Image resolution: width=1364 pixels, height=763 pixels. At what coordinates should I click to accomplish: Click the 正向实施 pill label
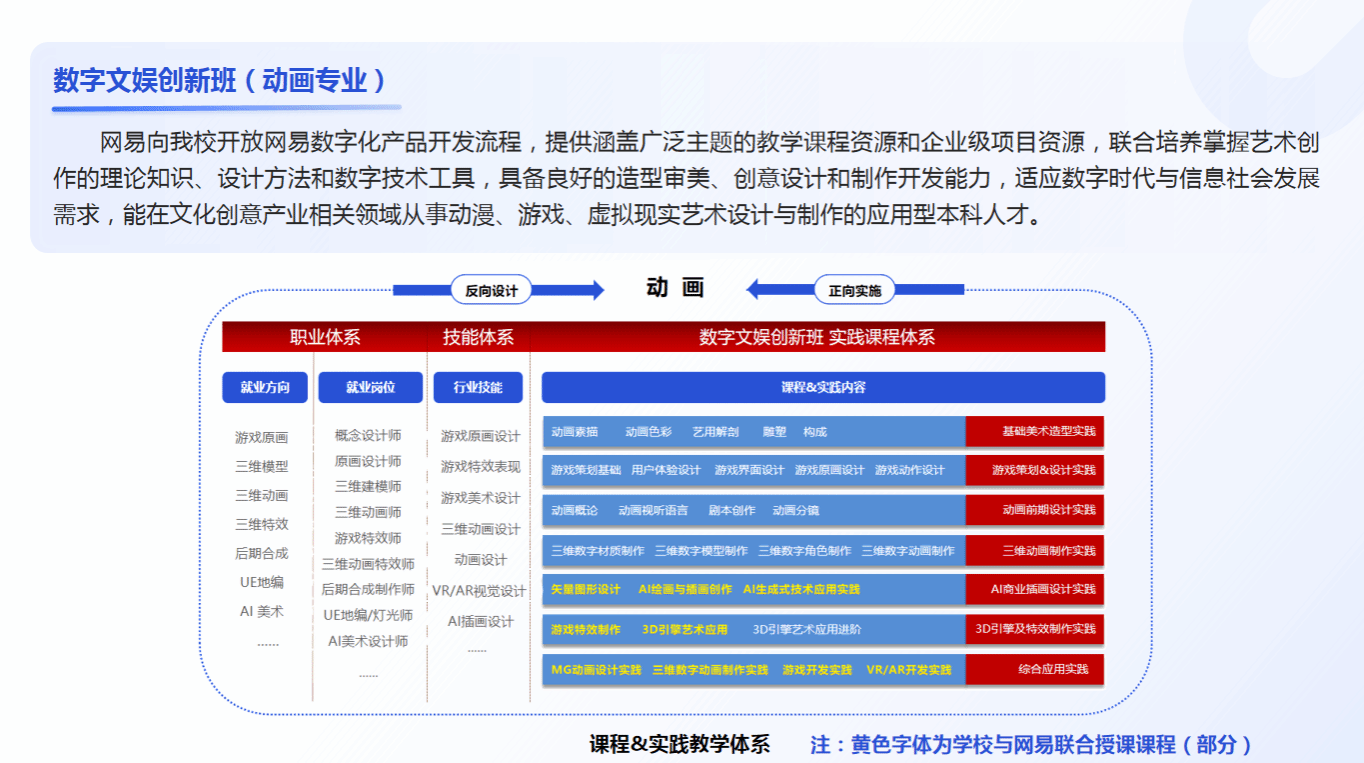(x=854, y=290)
